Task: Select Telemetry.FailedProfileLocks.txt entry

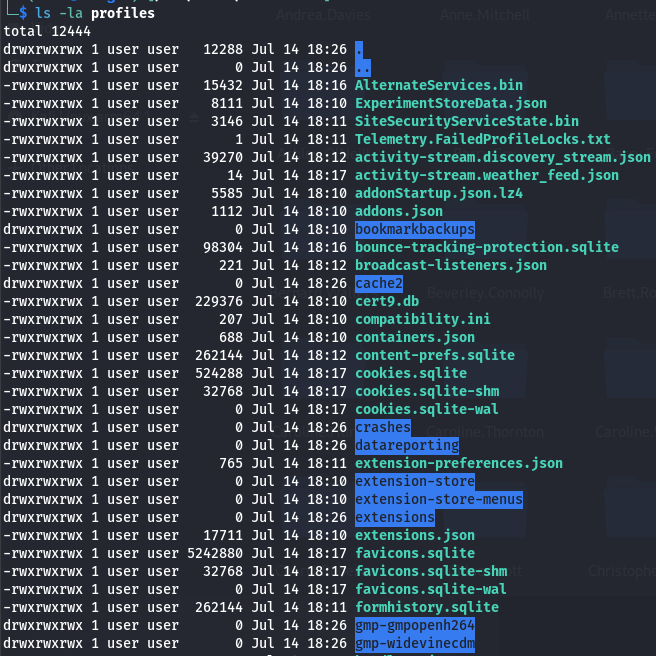Action: [482, 139]
